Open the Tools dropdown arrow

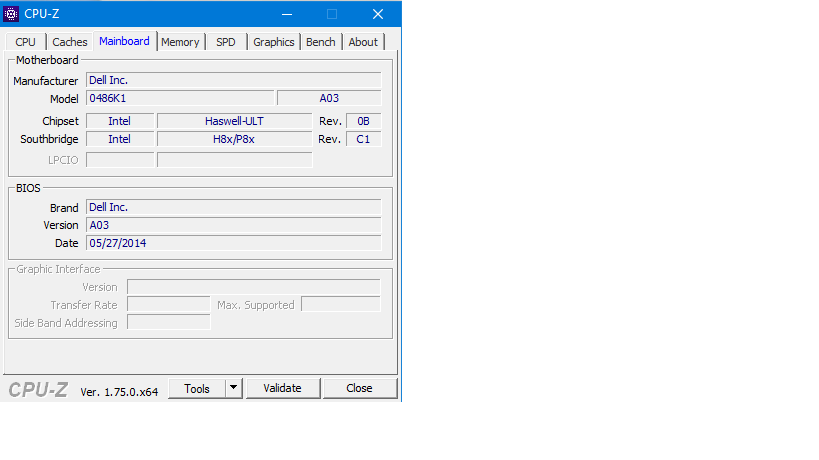coord(233,388)
